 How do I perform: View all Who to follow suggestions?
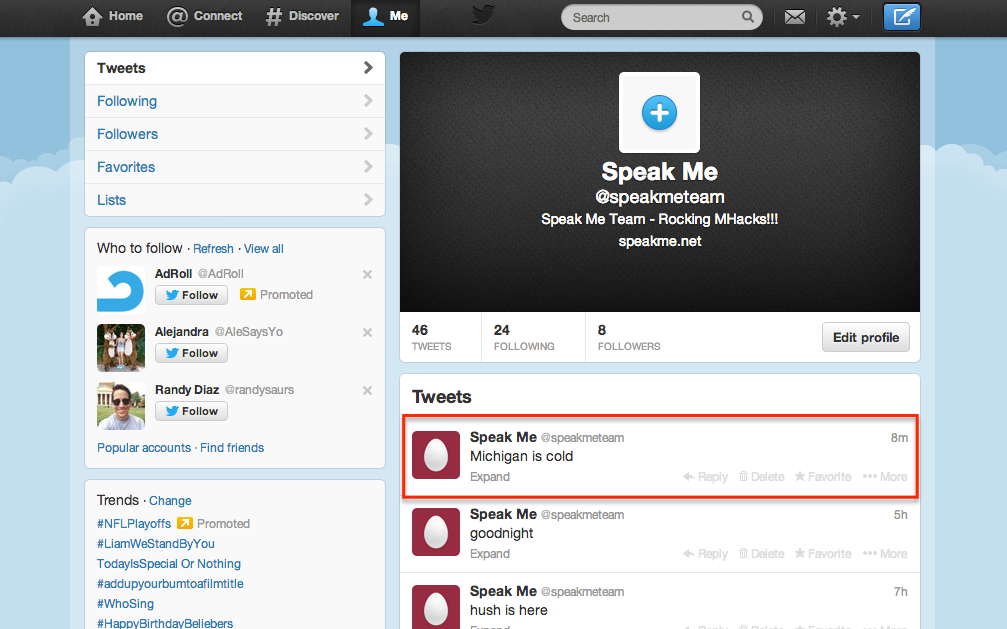(x=263, y=249)
